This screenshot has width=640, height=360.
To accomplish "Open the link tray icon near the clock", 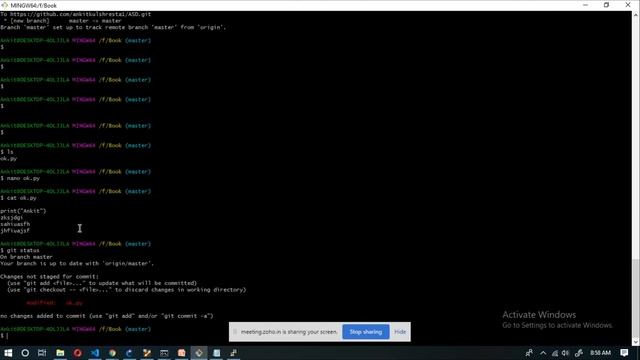I will [578, 353].
